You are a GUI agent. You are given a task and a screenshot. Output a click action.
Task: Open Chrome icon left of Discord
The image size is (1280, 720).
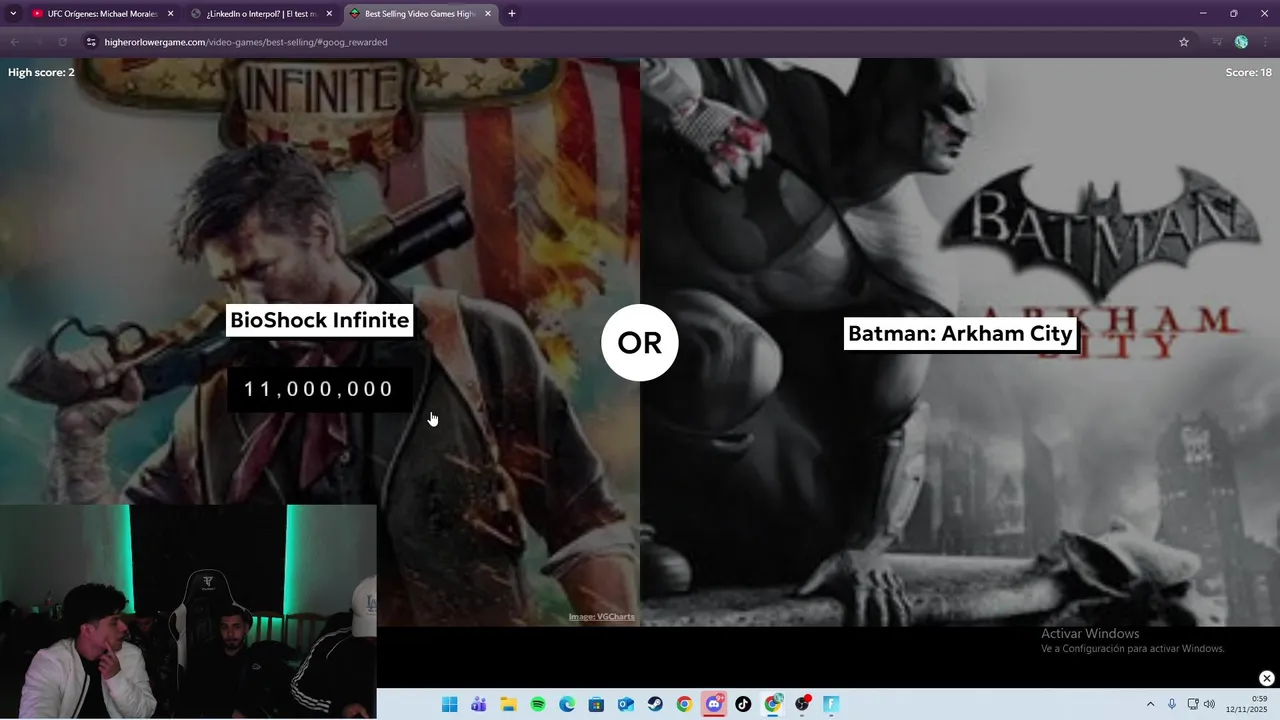pos(684,704)
